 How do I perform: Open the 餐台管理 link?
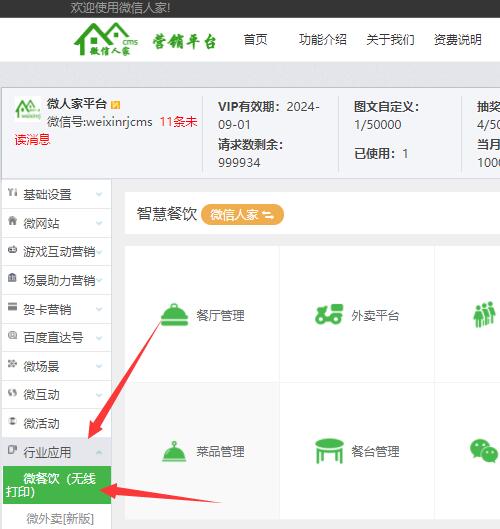375,451
